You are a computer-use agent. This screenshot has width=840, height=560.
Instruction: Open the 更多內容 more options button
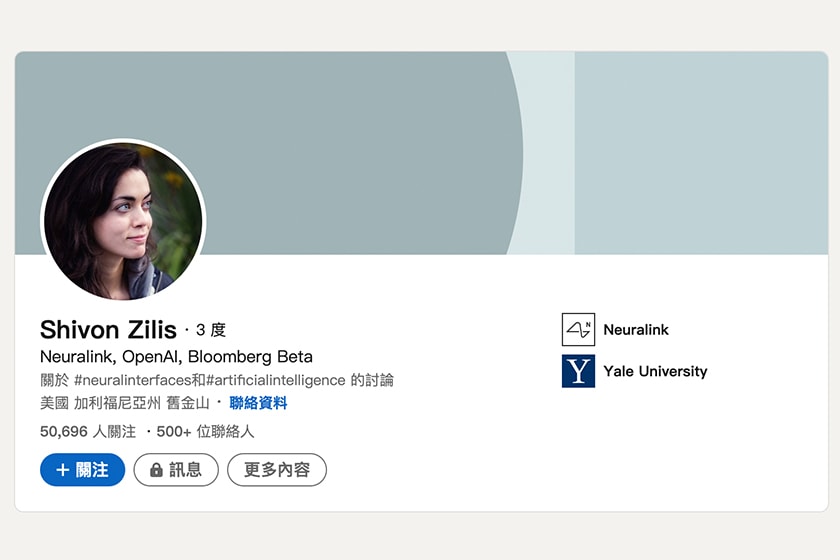[277, 470]
